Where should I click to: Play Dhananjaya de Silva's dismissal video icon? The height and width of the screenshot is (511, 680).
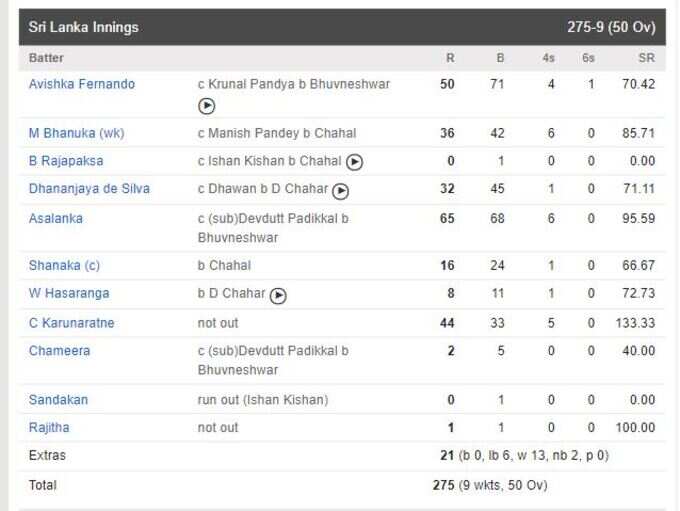click(340, 191)
